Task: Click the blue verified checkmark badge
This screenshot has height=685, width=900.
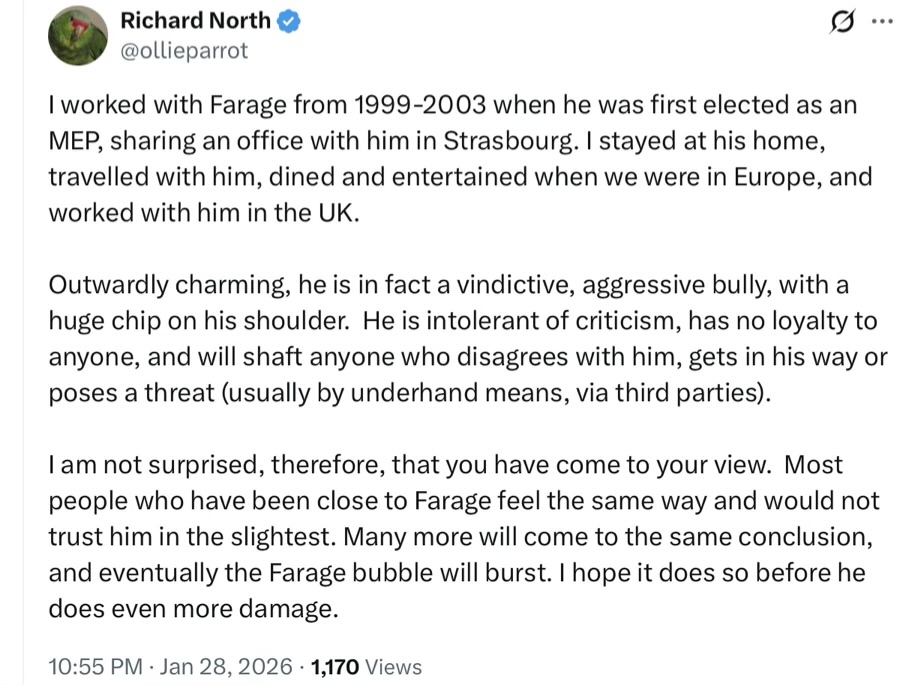Action: click(290, 20)
